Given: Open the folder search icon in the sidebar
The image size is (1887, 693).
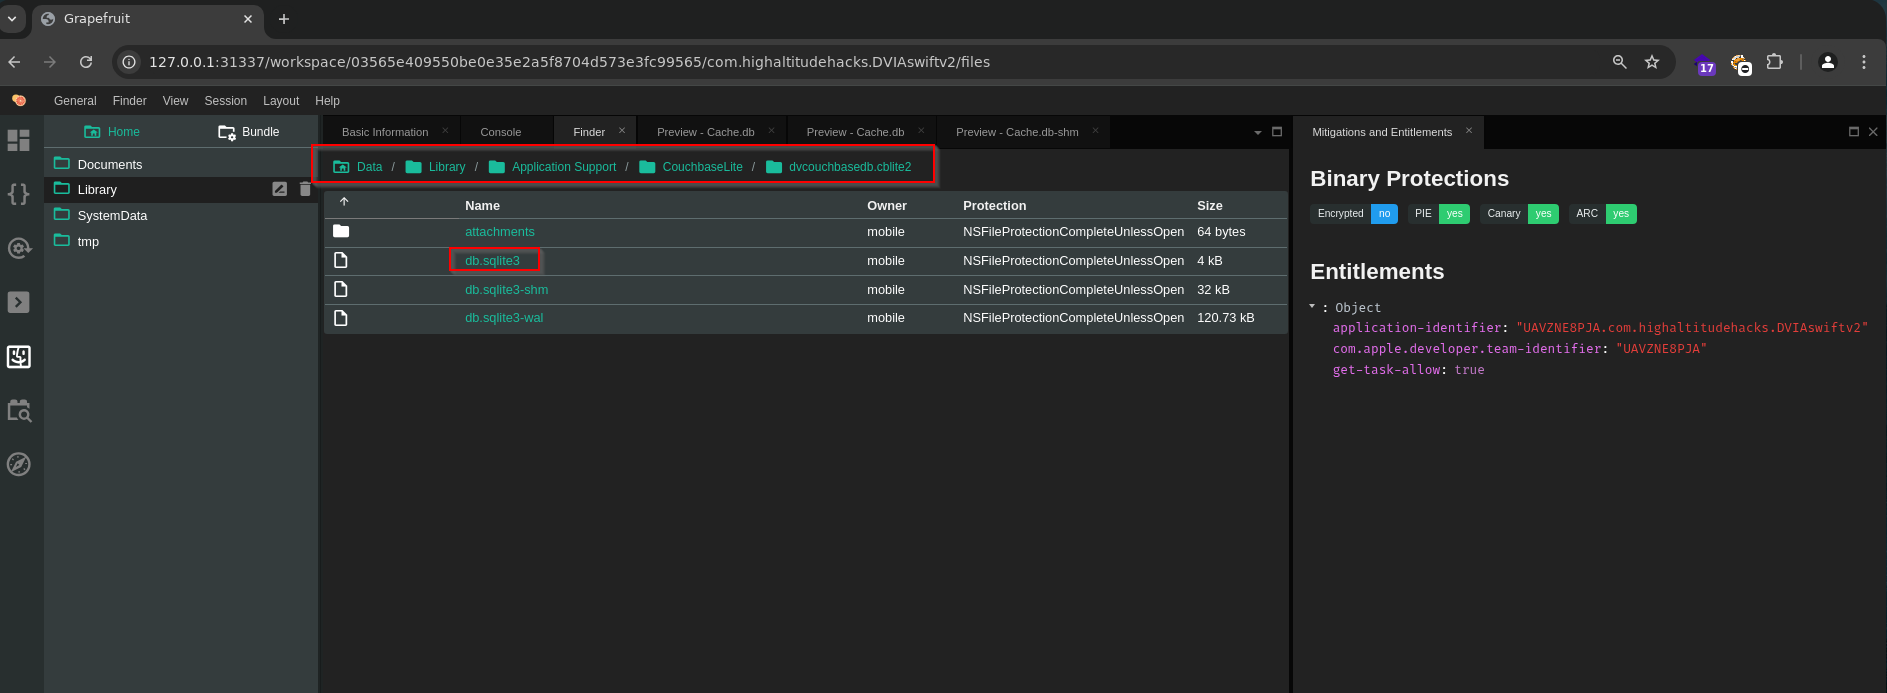Looking at the screenshot, I should pos(18,410).
